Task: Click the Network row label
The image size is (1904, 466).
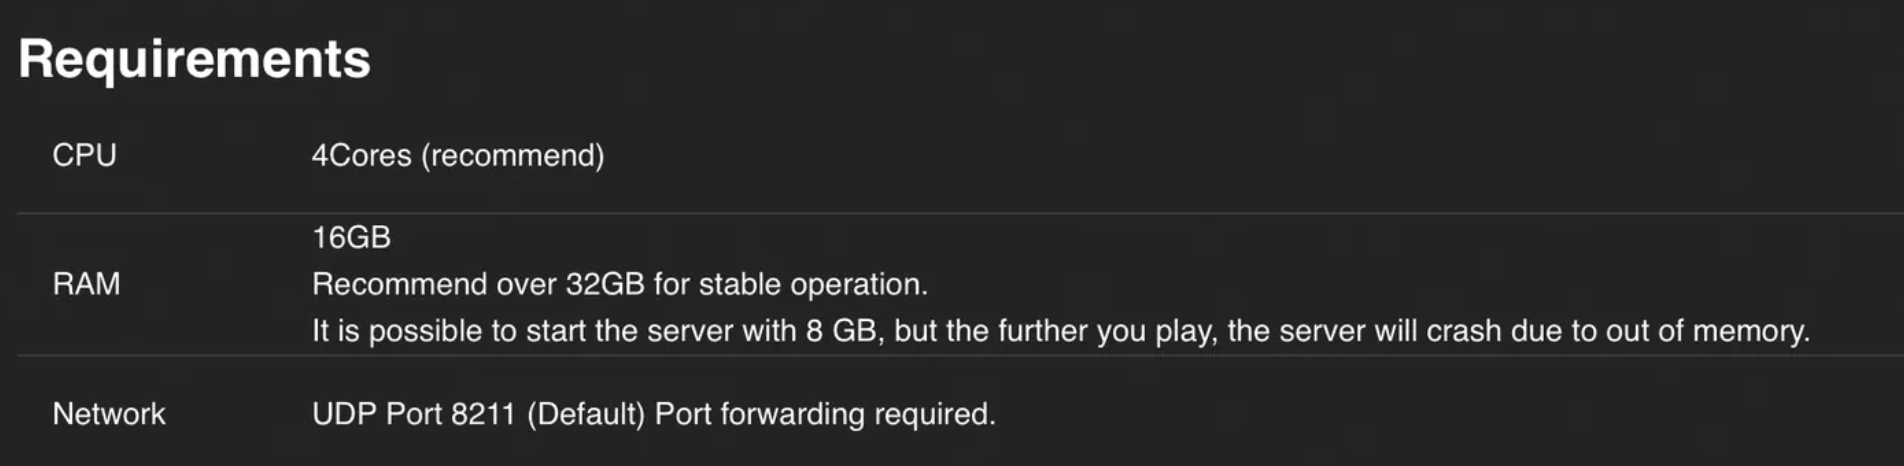Action: [x=109, y=414]
